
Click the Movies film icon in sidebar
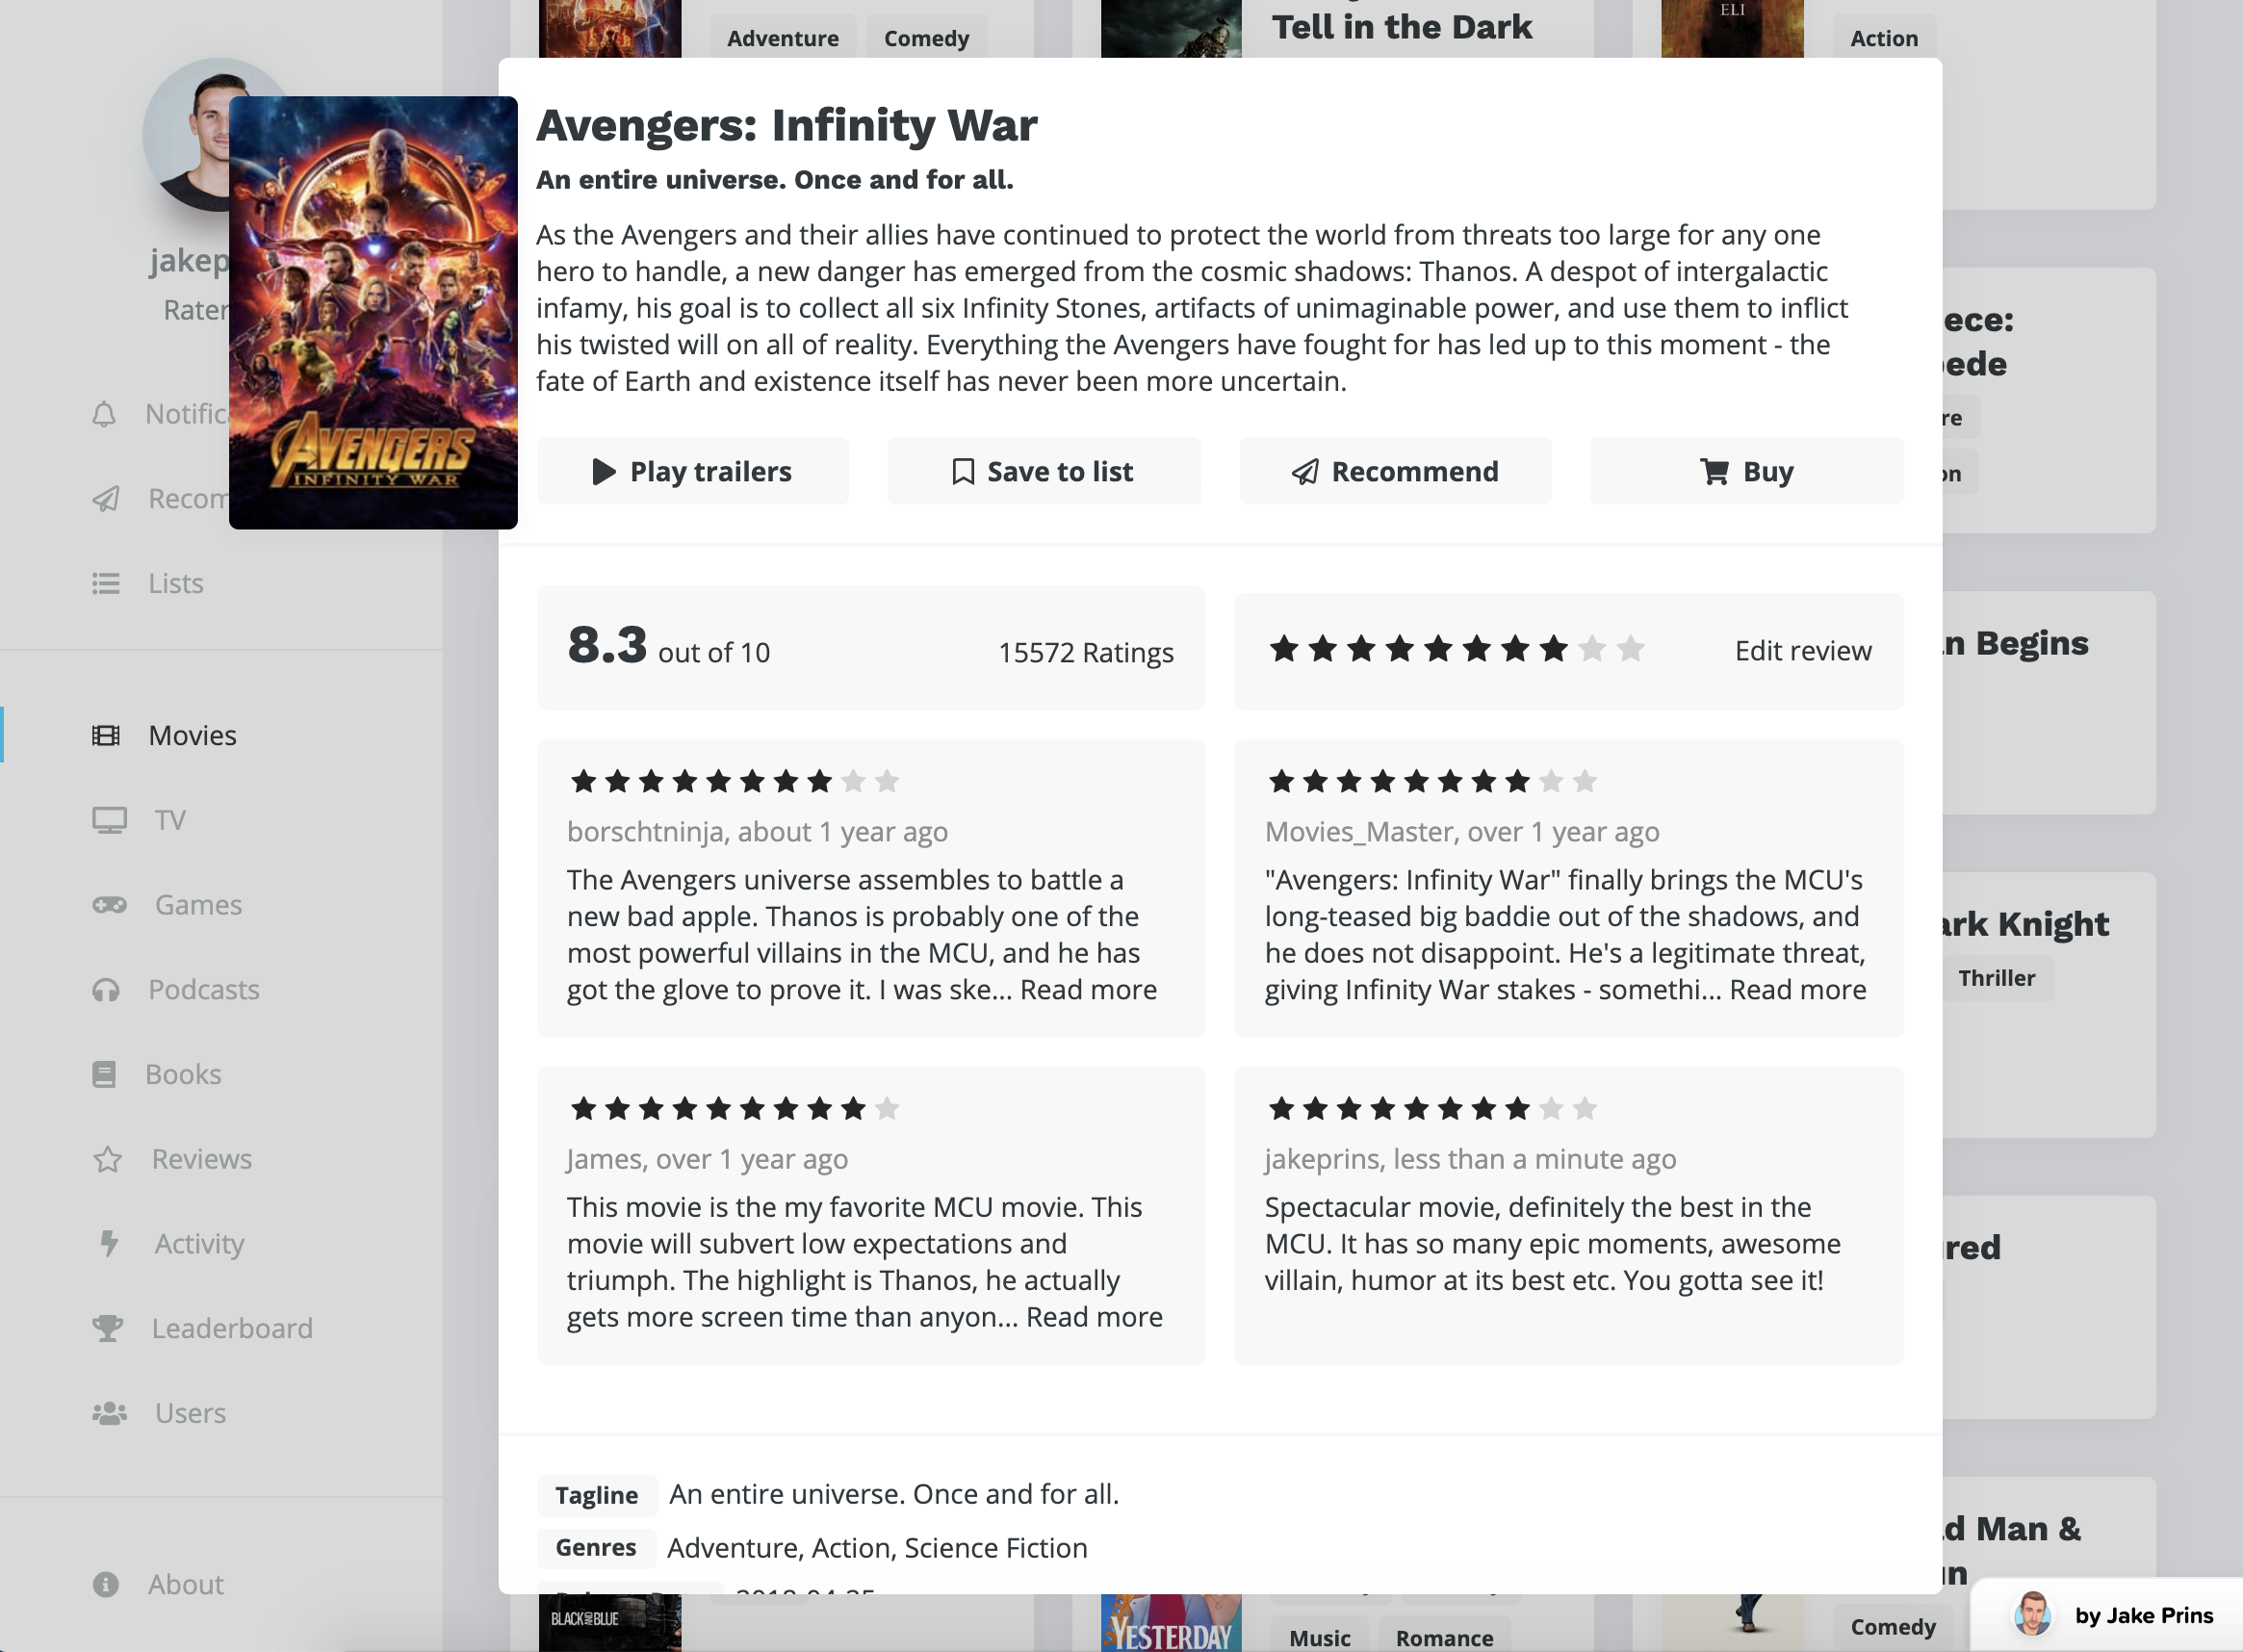(x=106, y=736)
